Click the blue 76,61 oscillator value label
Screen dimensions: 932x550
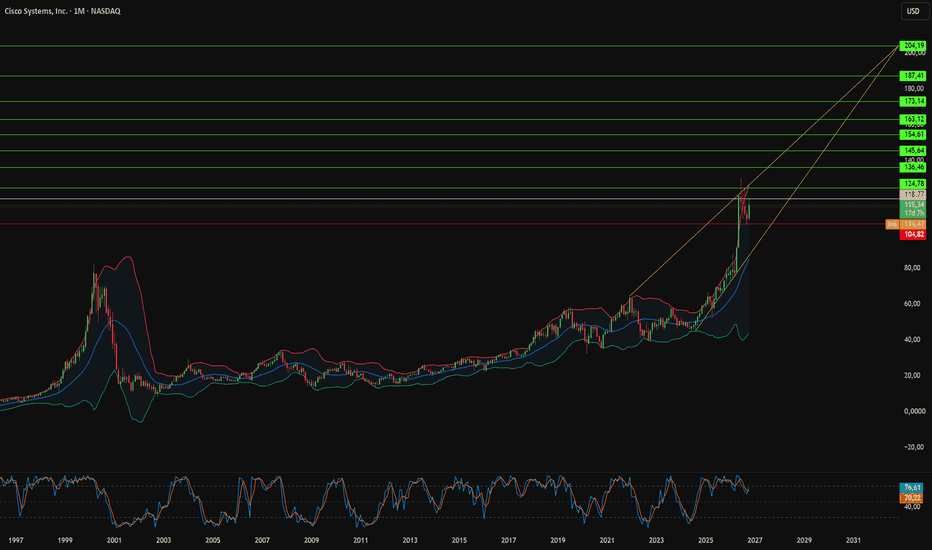912,488
